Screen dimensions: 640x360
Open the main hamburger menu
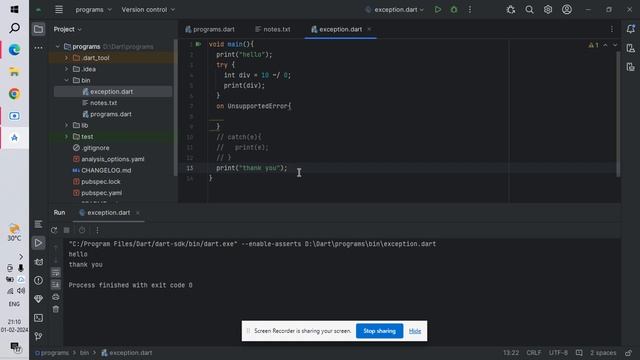59,9
